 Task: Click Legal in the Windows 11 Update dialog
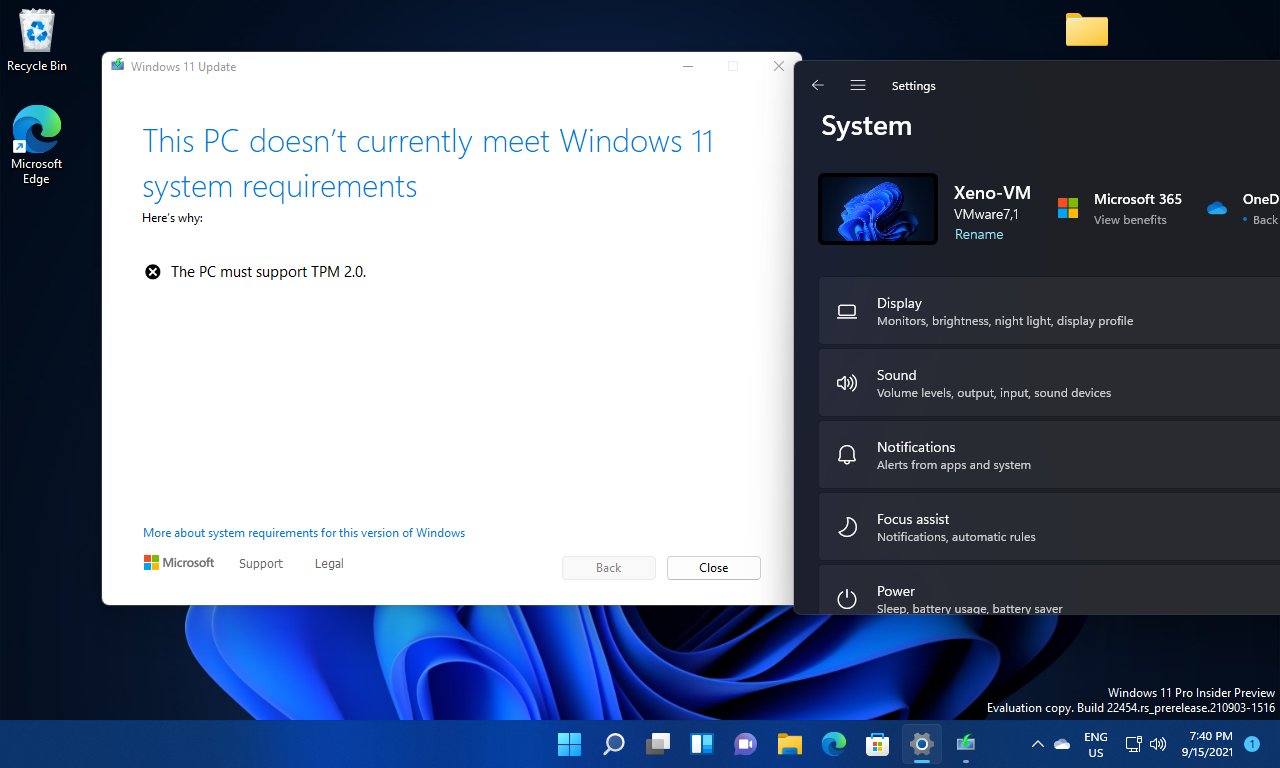pos(329,563)
